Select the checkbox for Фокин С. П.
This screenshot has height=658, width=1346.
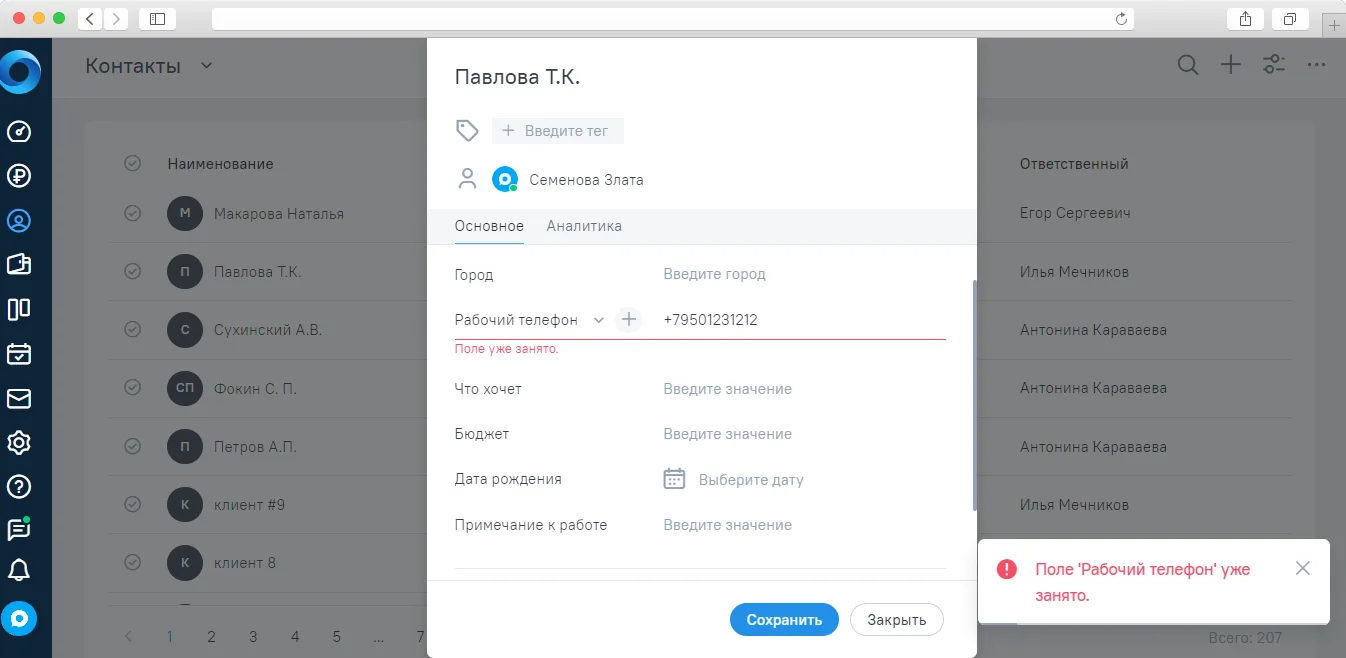click(132, 387)
